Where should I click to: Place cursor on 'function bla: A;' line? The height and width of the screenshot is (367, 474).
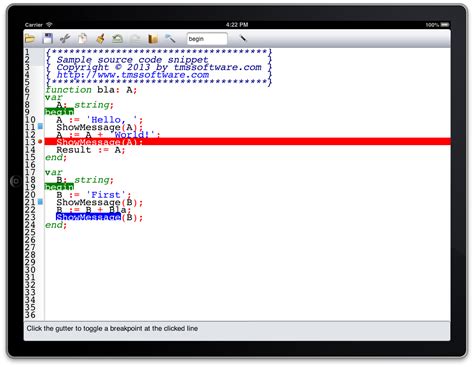coord(91,90)
